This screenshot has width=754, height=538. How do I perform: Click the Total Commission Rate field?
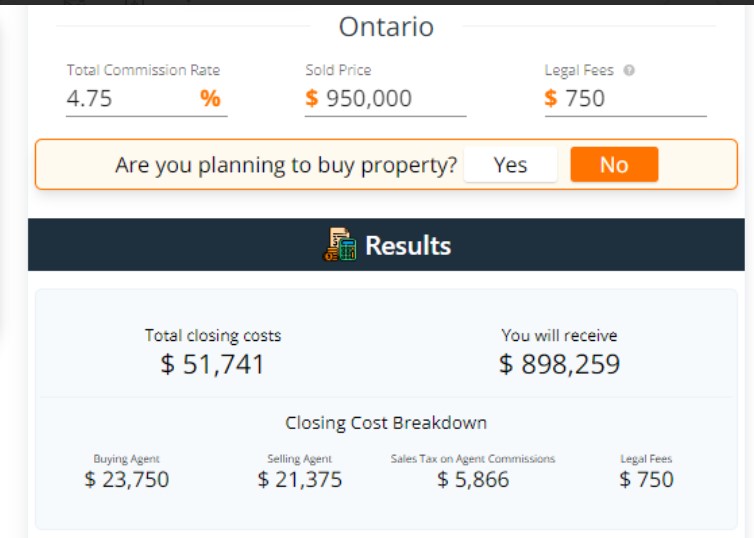[130, 98]
